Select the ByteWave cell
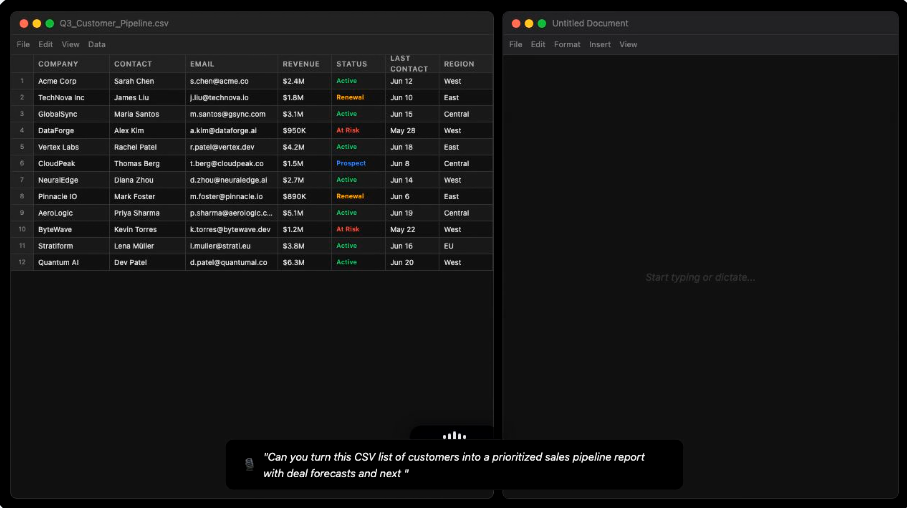Screen dimensions: 907x508 pyautogui.click(x=71, y=229)
